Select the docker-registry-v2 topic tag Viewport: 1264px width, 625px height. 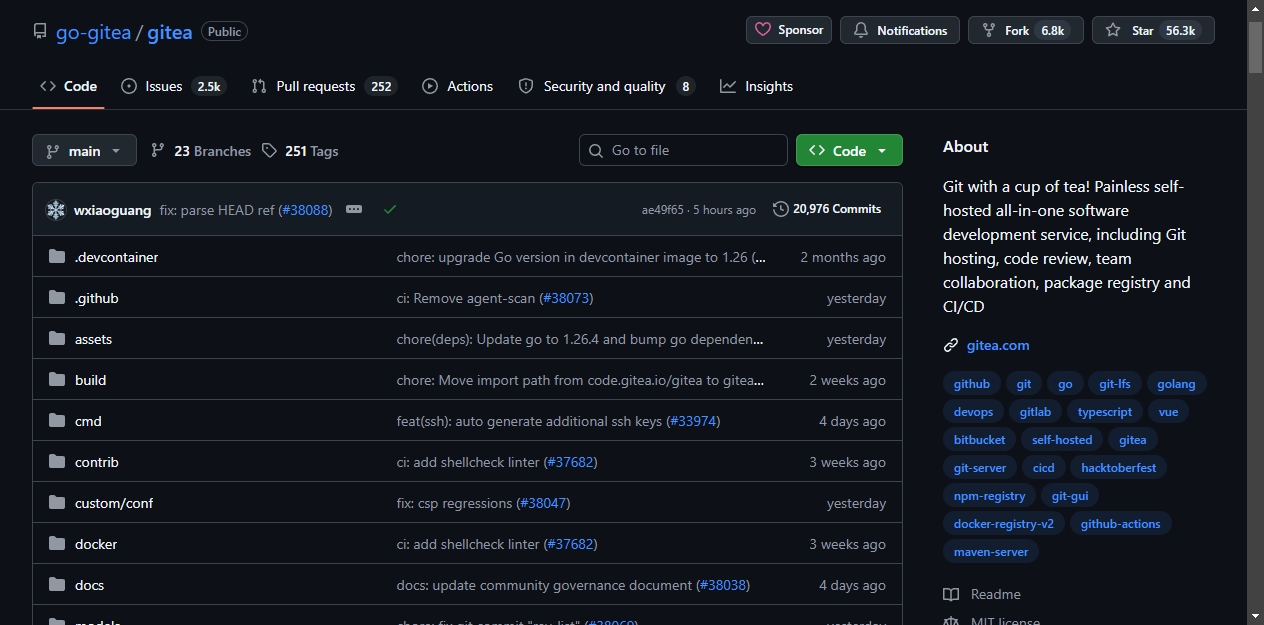click(x=1004, y=524)
